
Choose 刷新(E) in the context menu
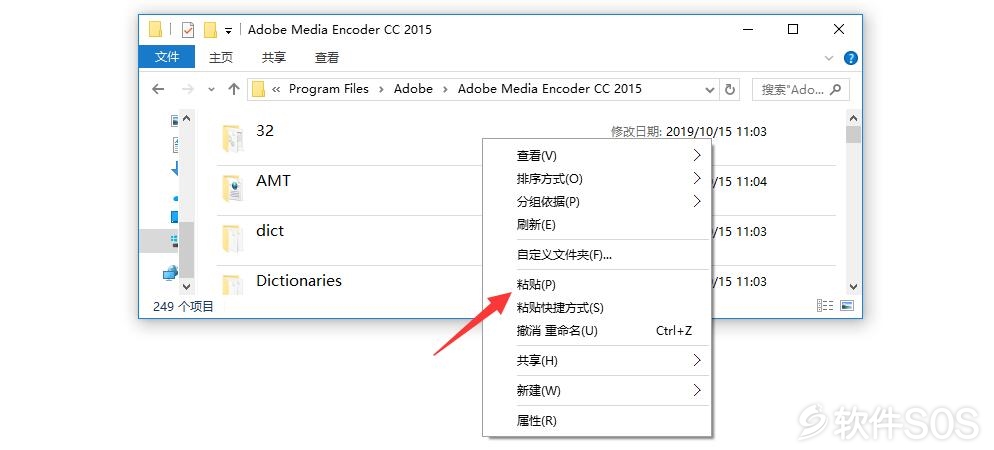(597, 224)
